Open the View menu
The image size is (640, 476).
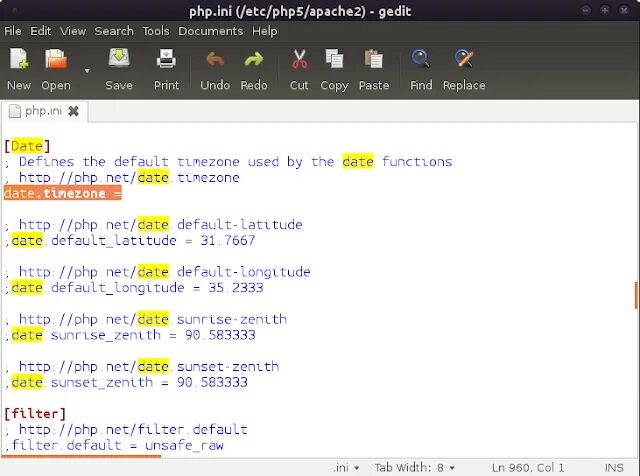(73, 31)
